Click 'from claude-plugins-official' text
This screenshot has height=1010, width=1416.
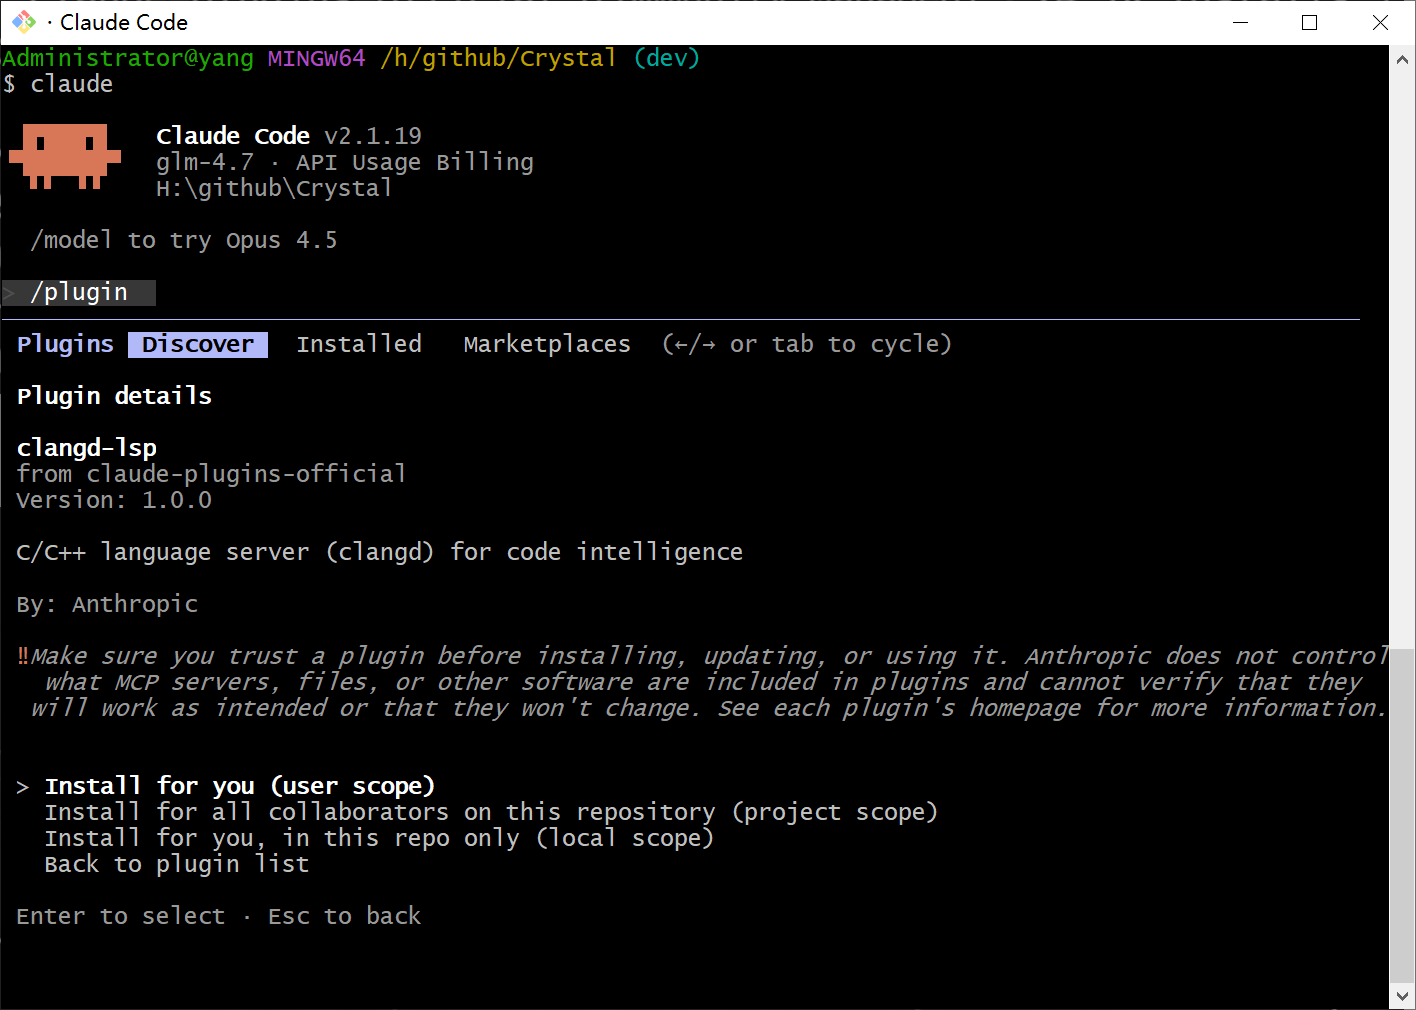[211, 474]
